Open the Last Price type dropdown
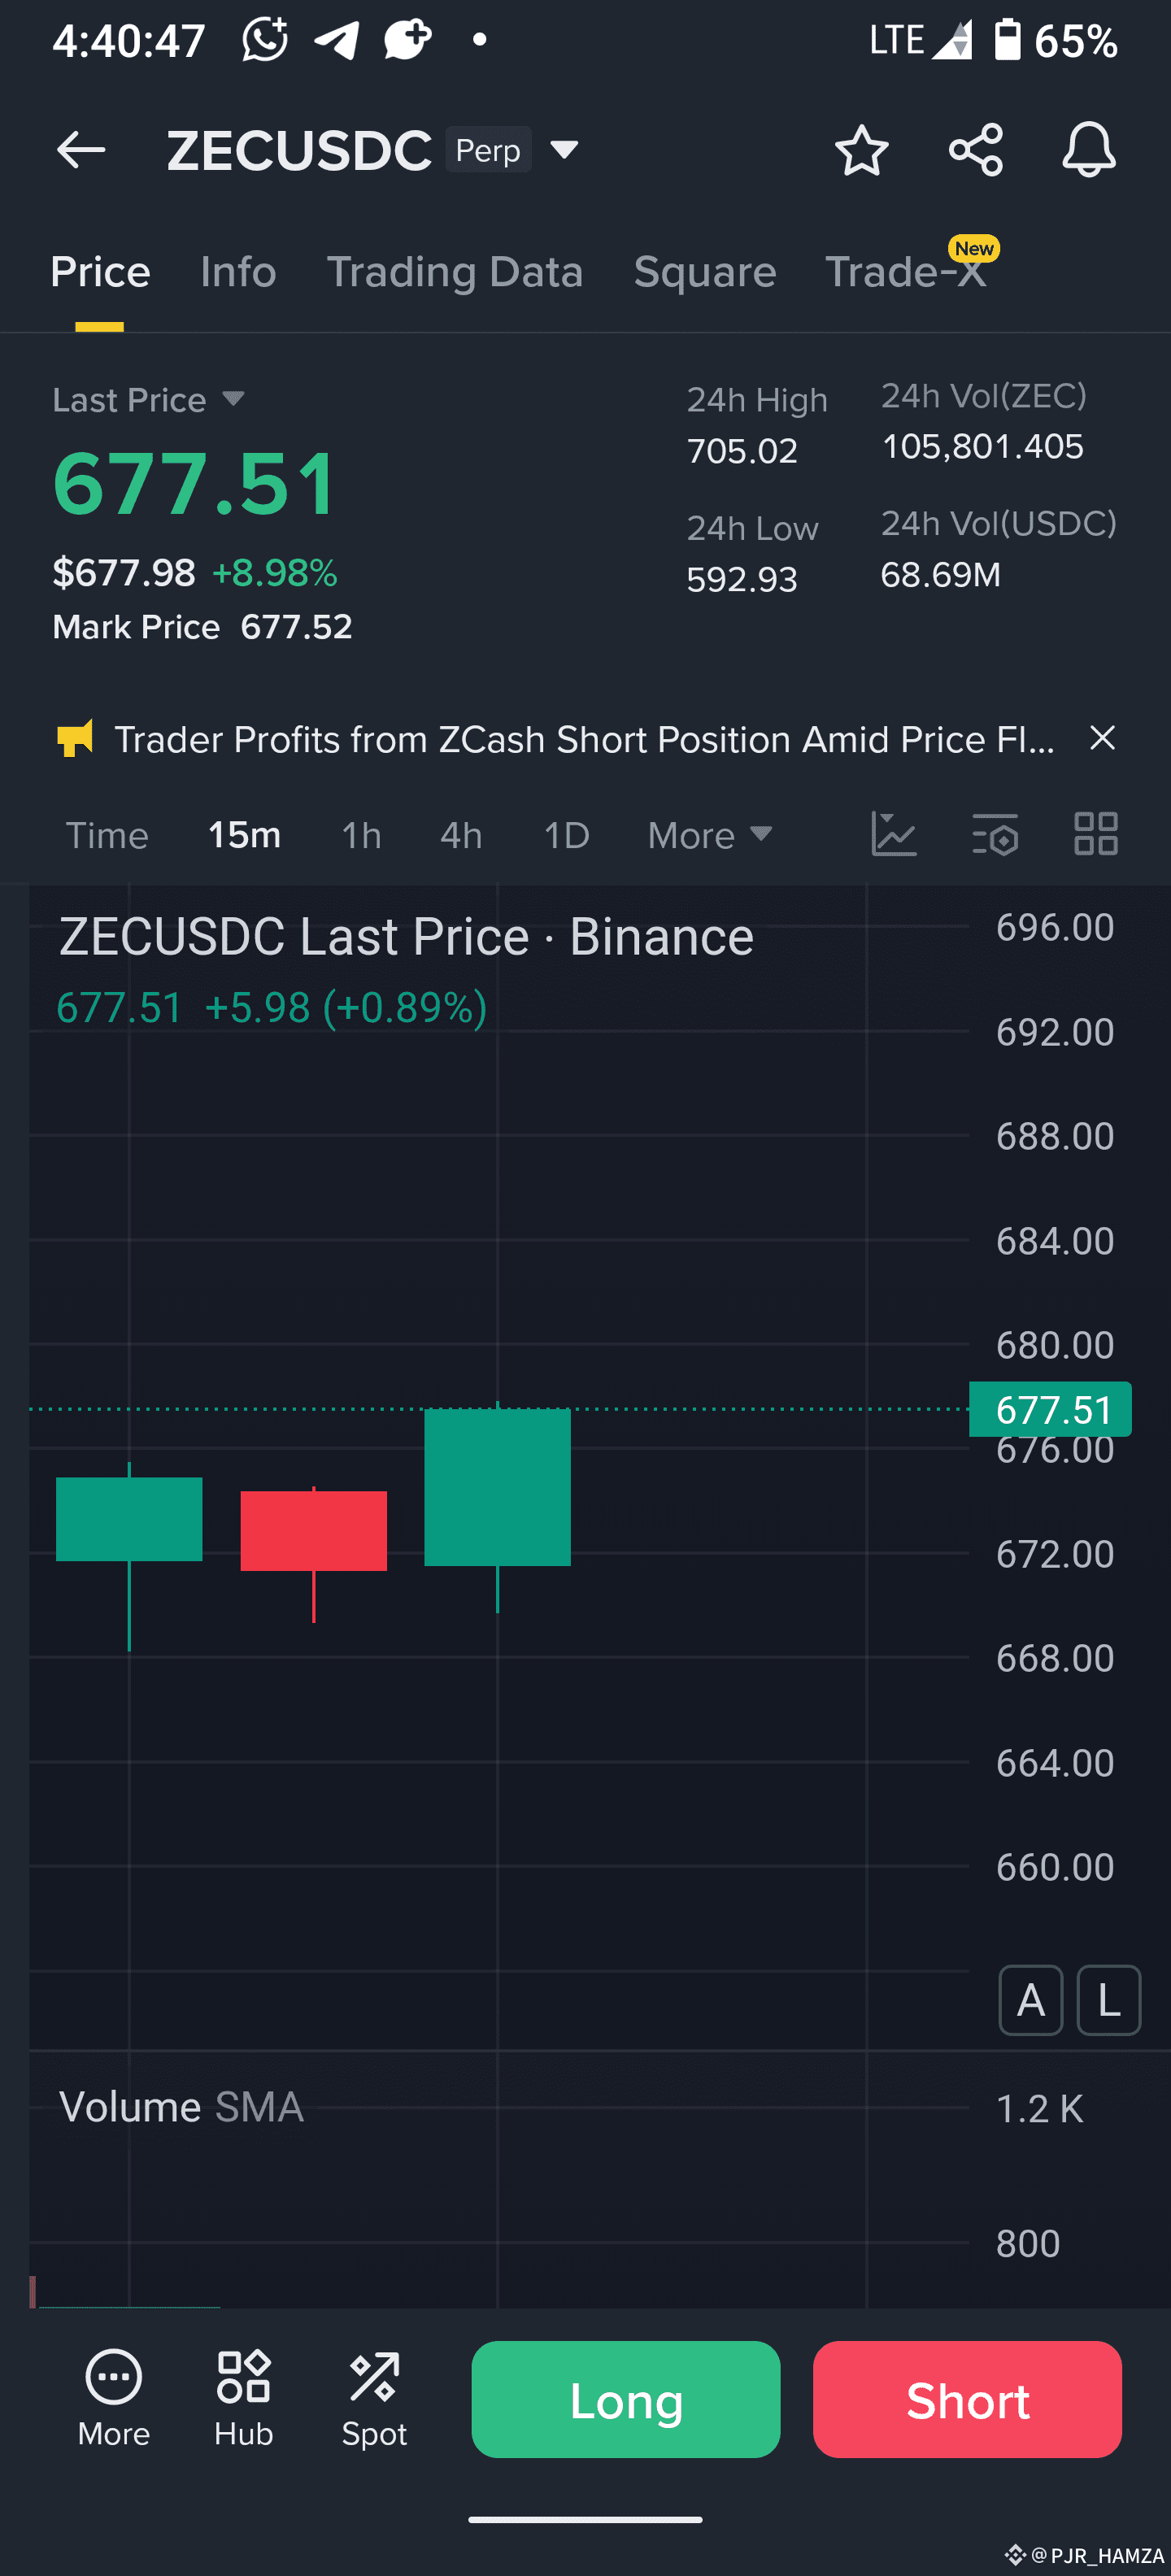 click(x=233, y=399)
